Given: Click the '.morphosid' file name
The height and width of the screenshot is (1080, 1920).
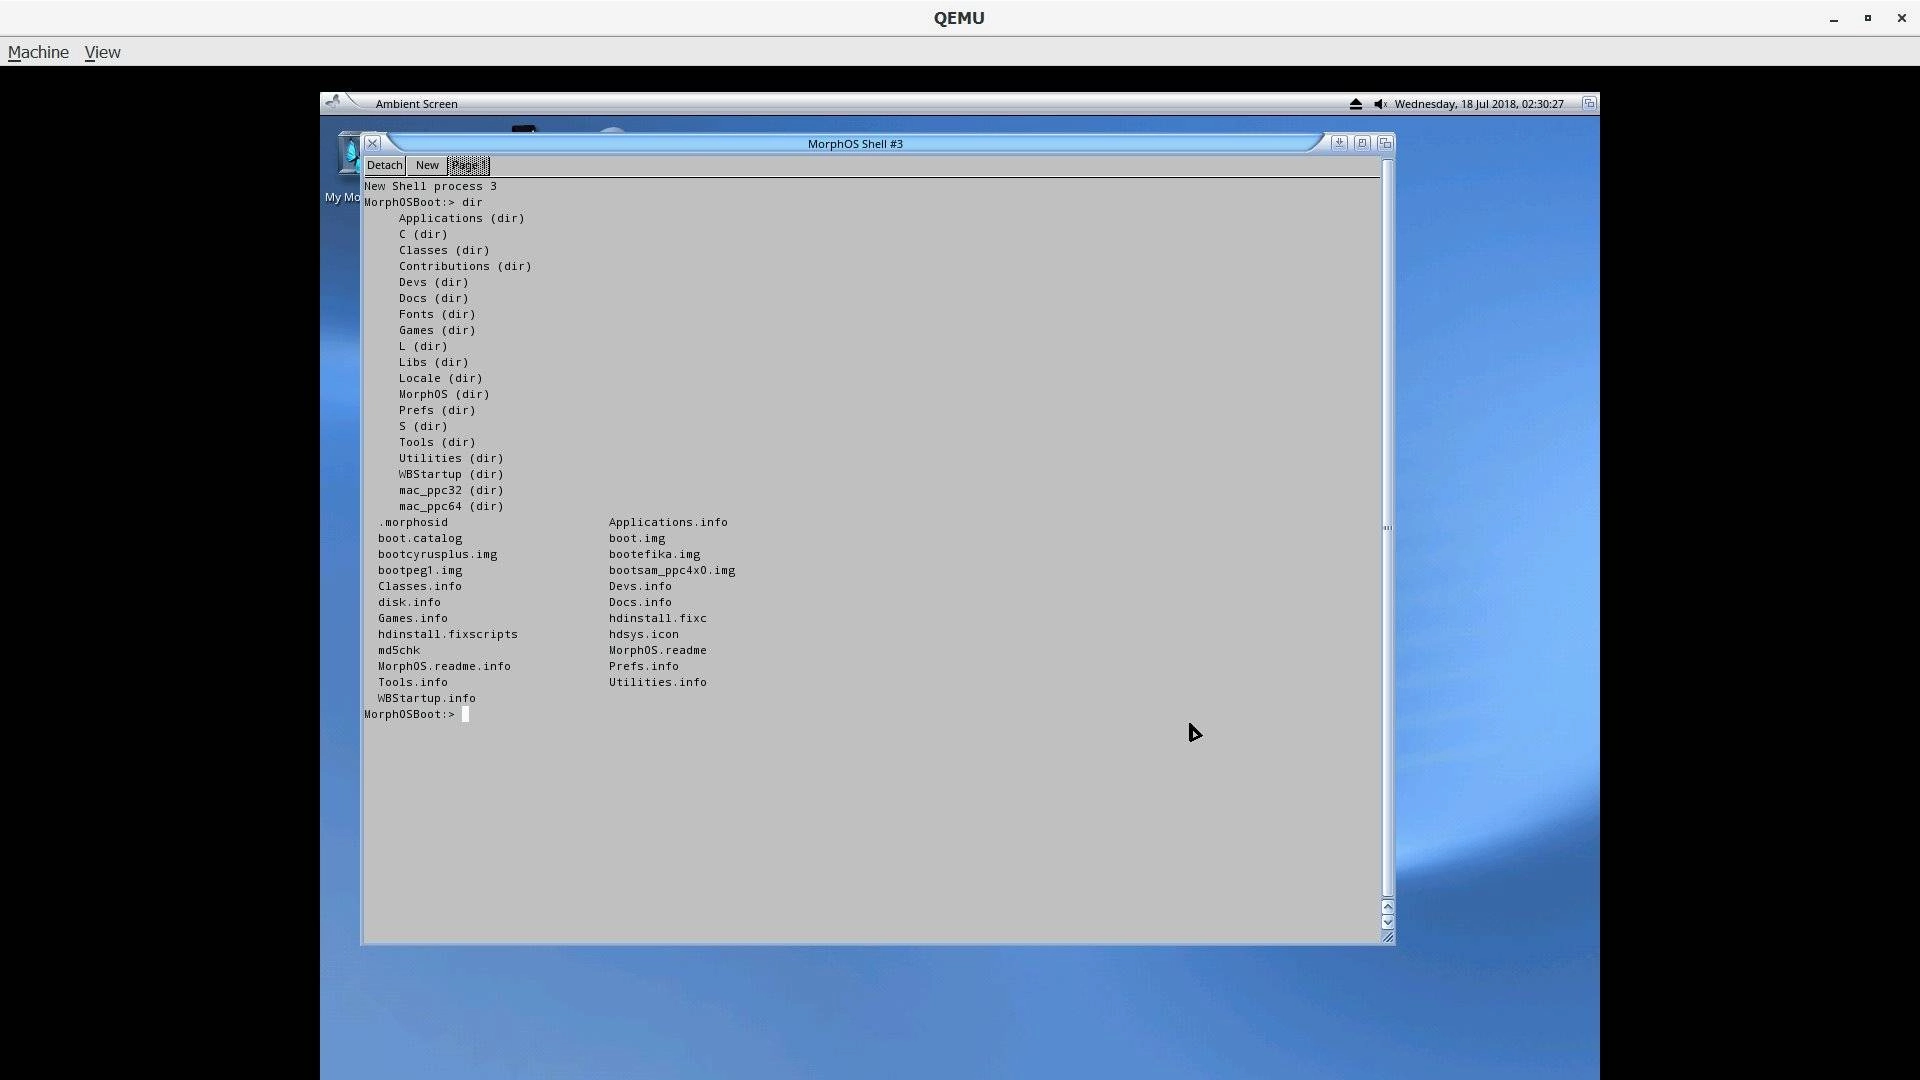Looking at the screenshot, I should 413,522.
